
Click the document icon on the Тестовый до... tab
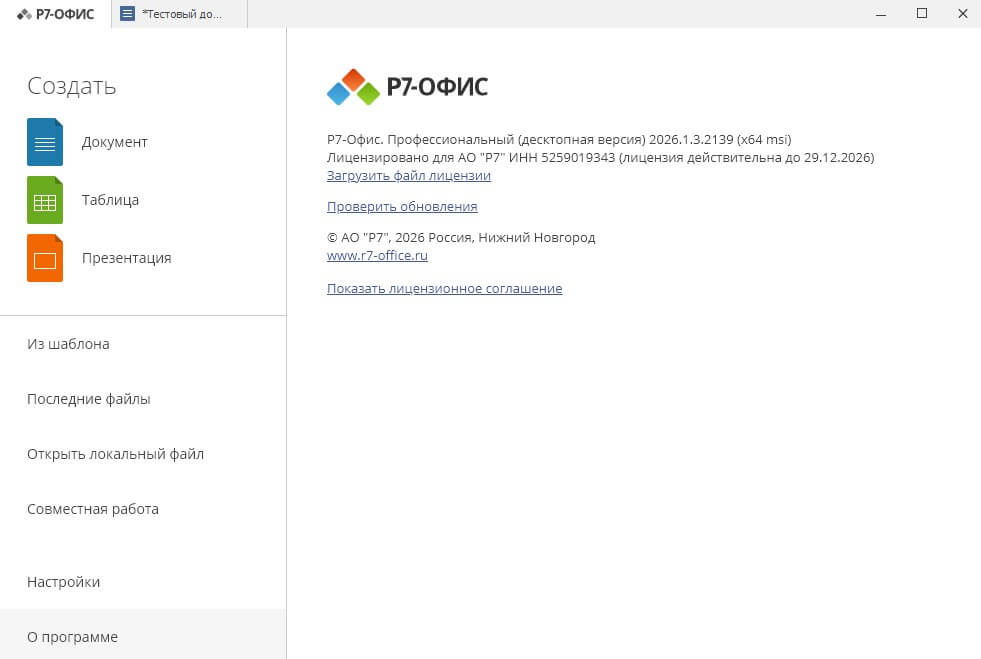pyautogui.click(x=127, y=14)
